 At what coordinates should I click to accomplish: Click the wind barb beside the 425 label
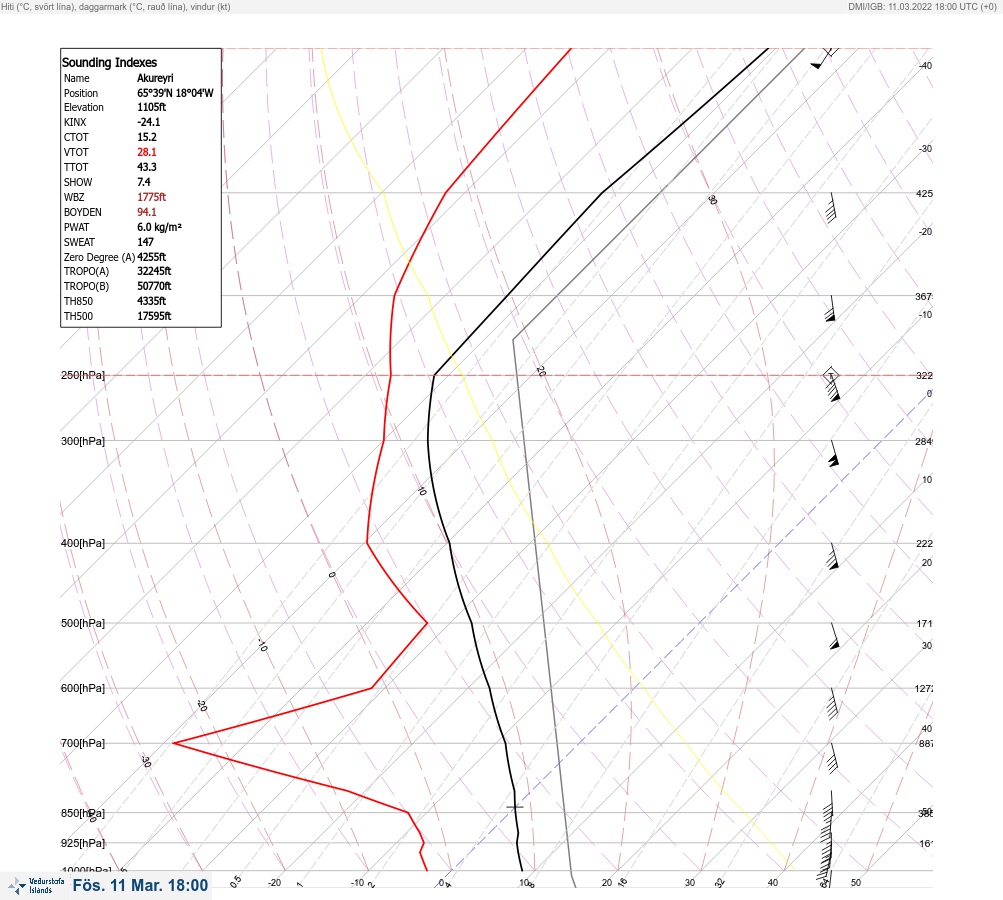pyautogui.click(x=830, y=208)
